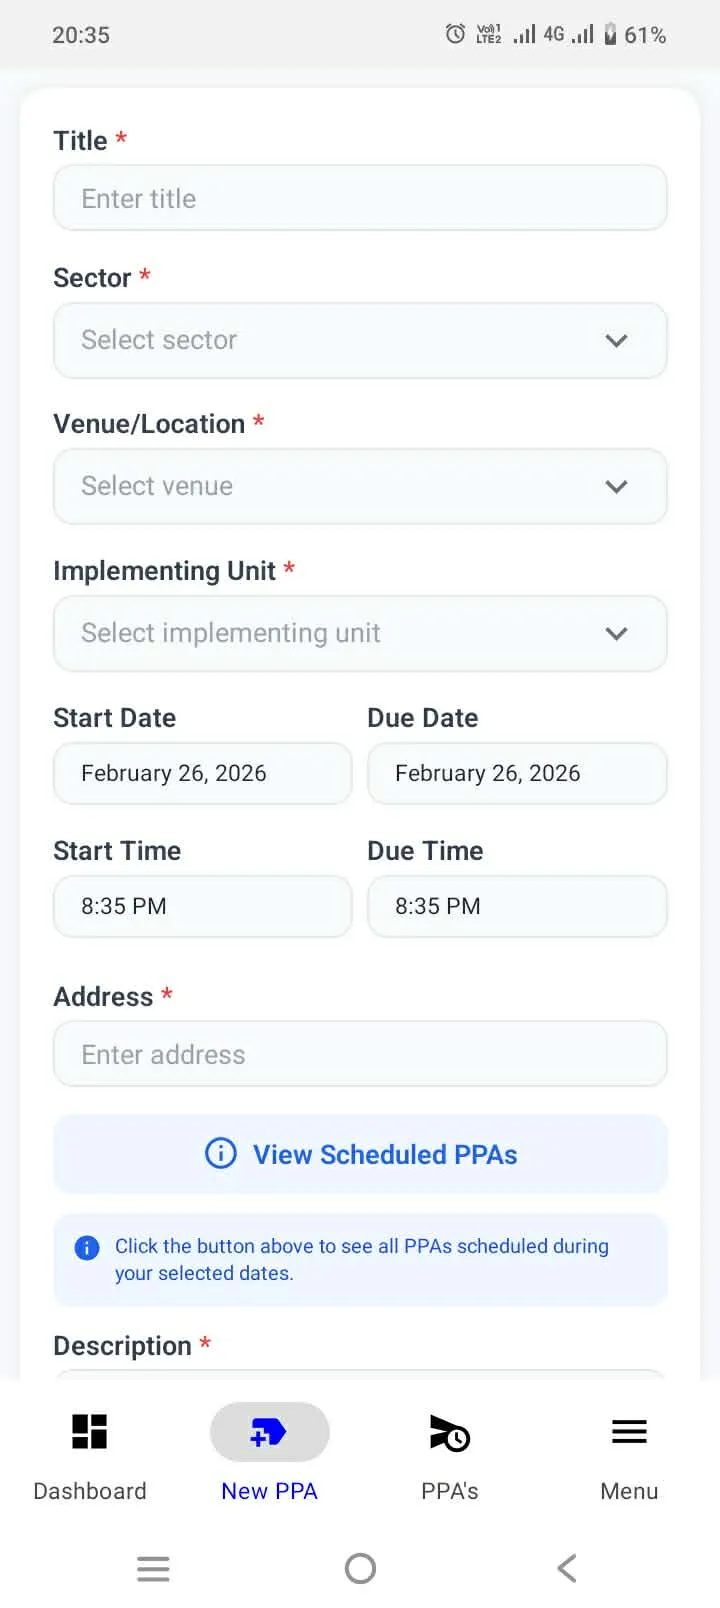720x1608 pixels.
Task: Tap the New PPA icon
Action: tap(269, 1431)
